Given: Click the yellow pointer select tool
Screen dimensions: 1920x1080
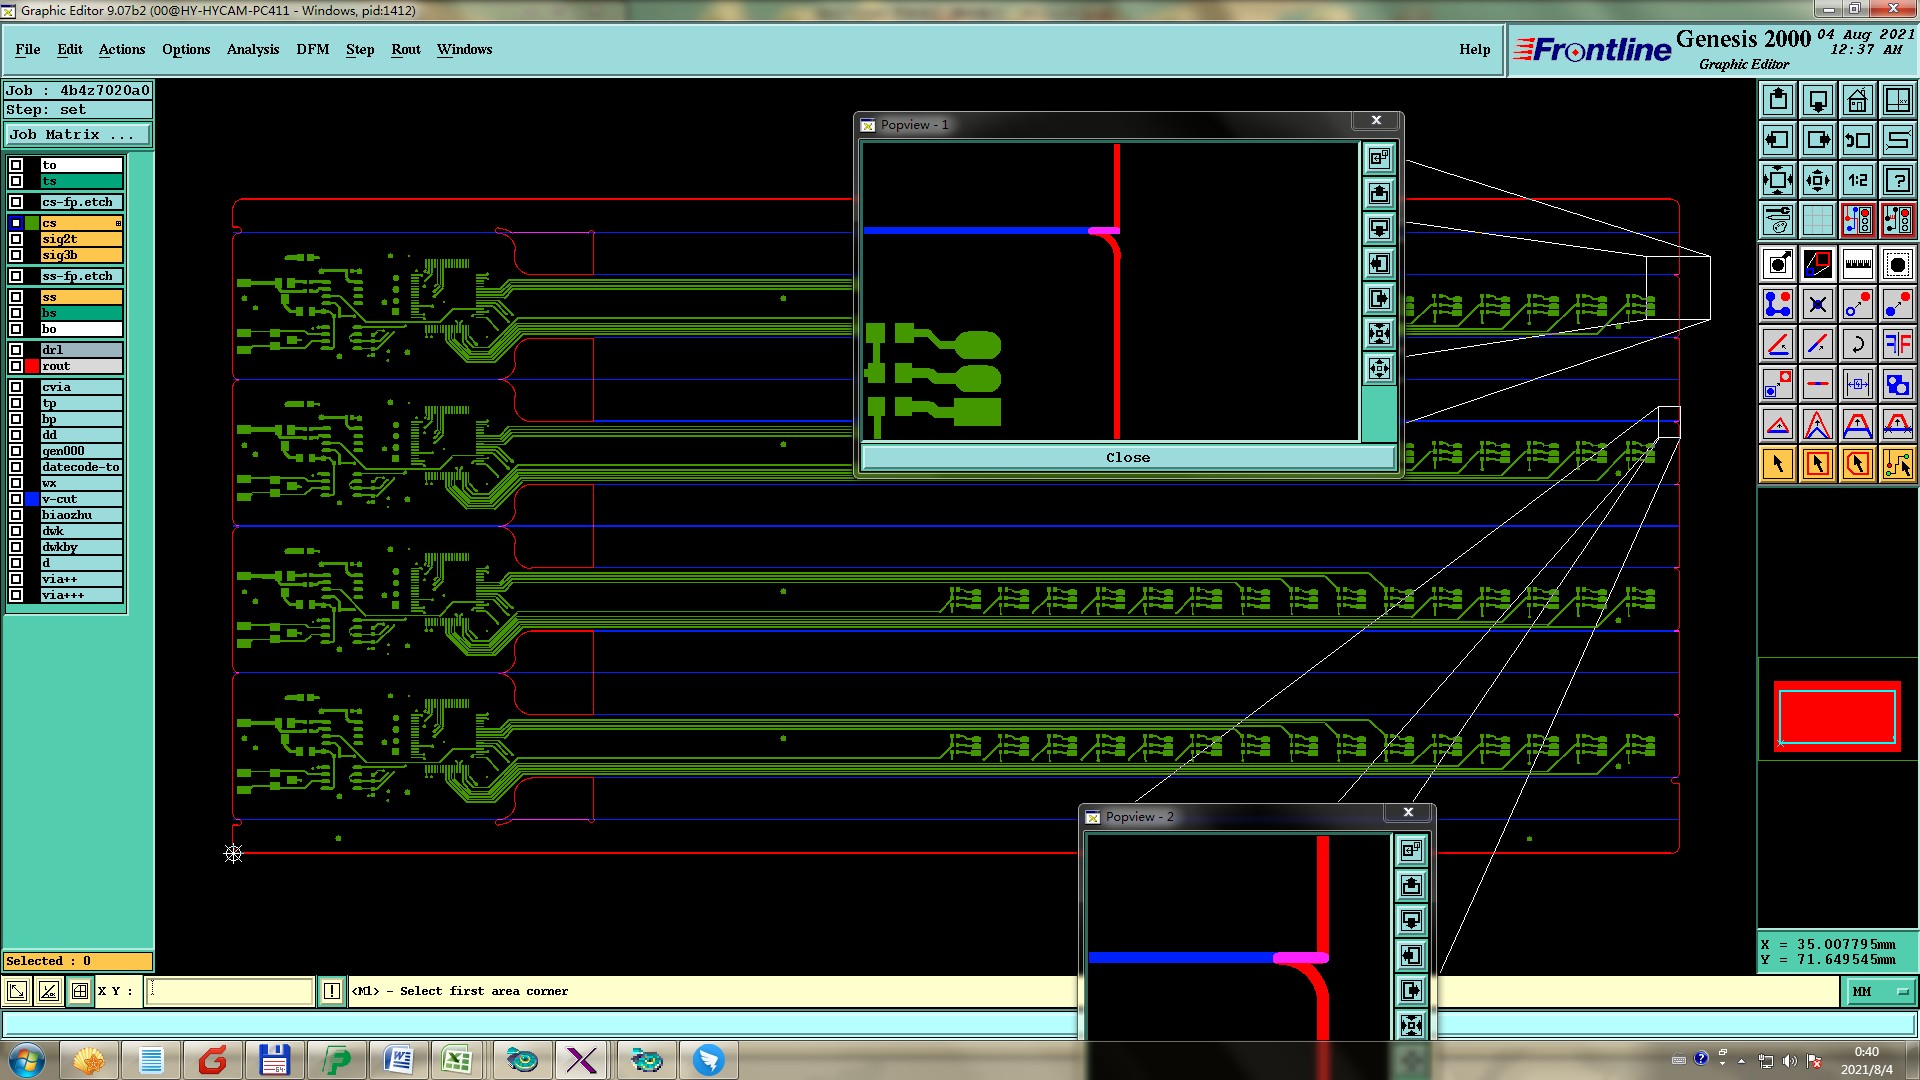Looking at the screenshot, I should click(x=1778, y=464).
